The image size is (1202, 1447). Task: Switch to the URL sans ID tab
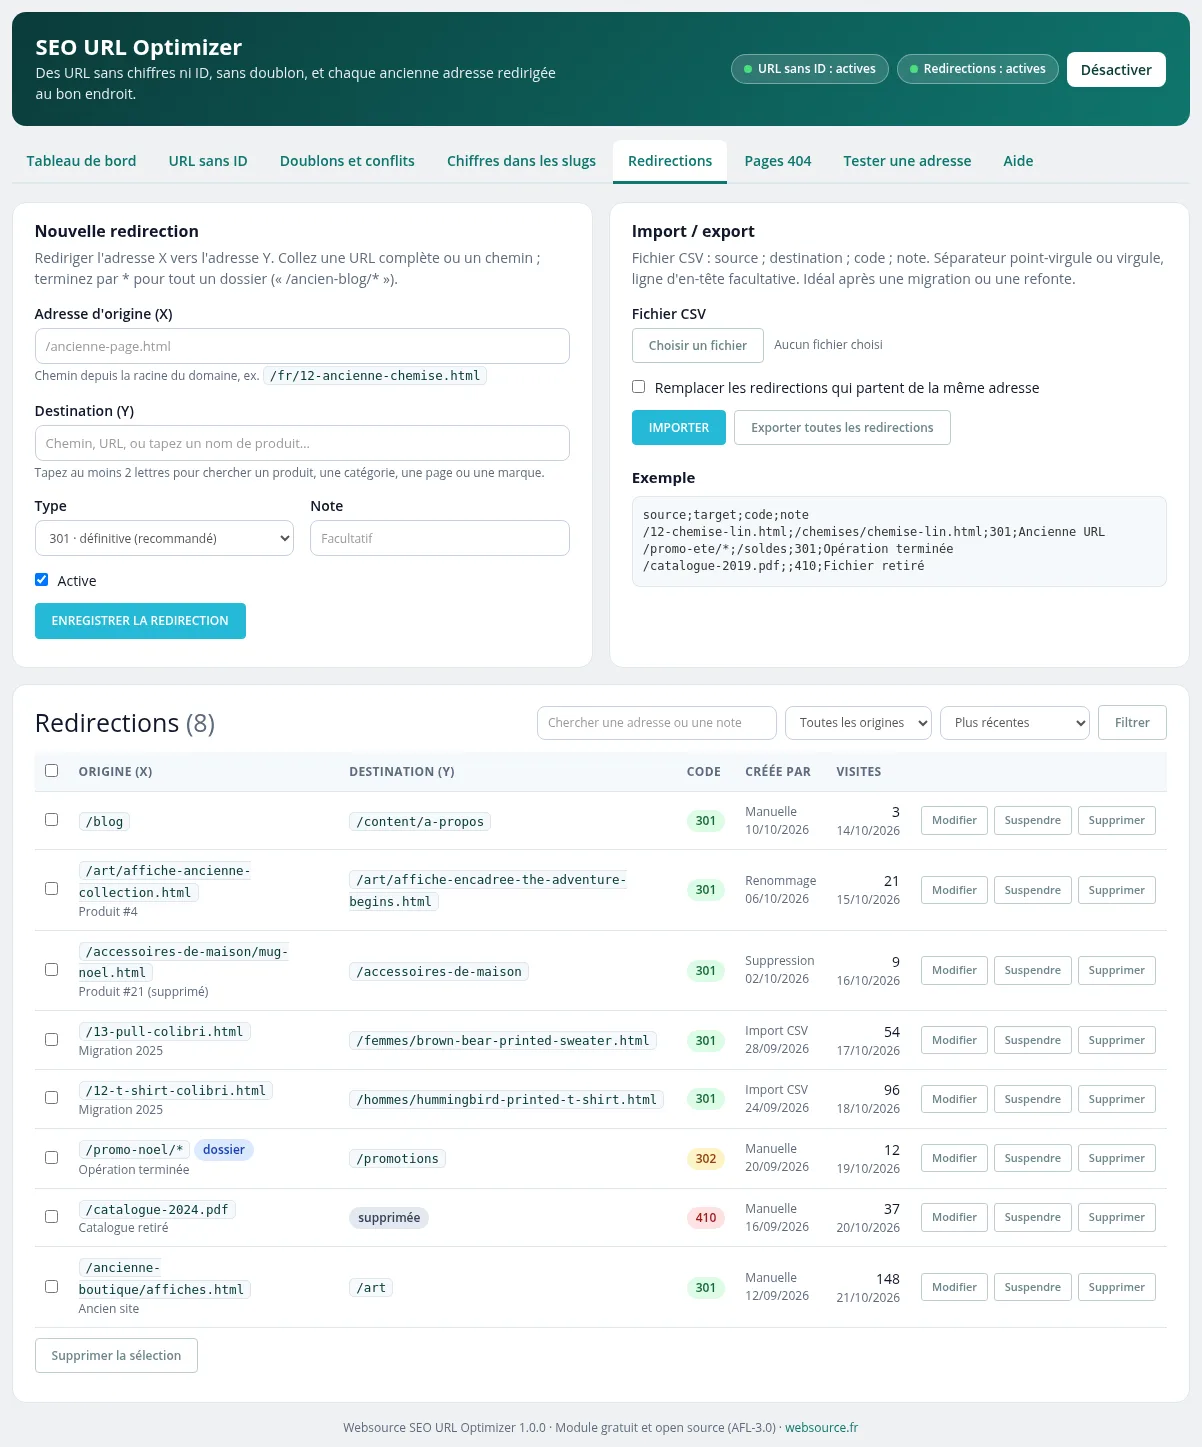coord(208,161)
